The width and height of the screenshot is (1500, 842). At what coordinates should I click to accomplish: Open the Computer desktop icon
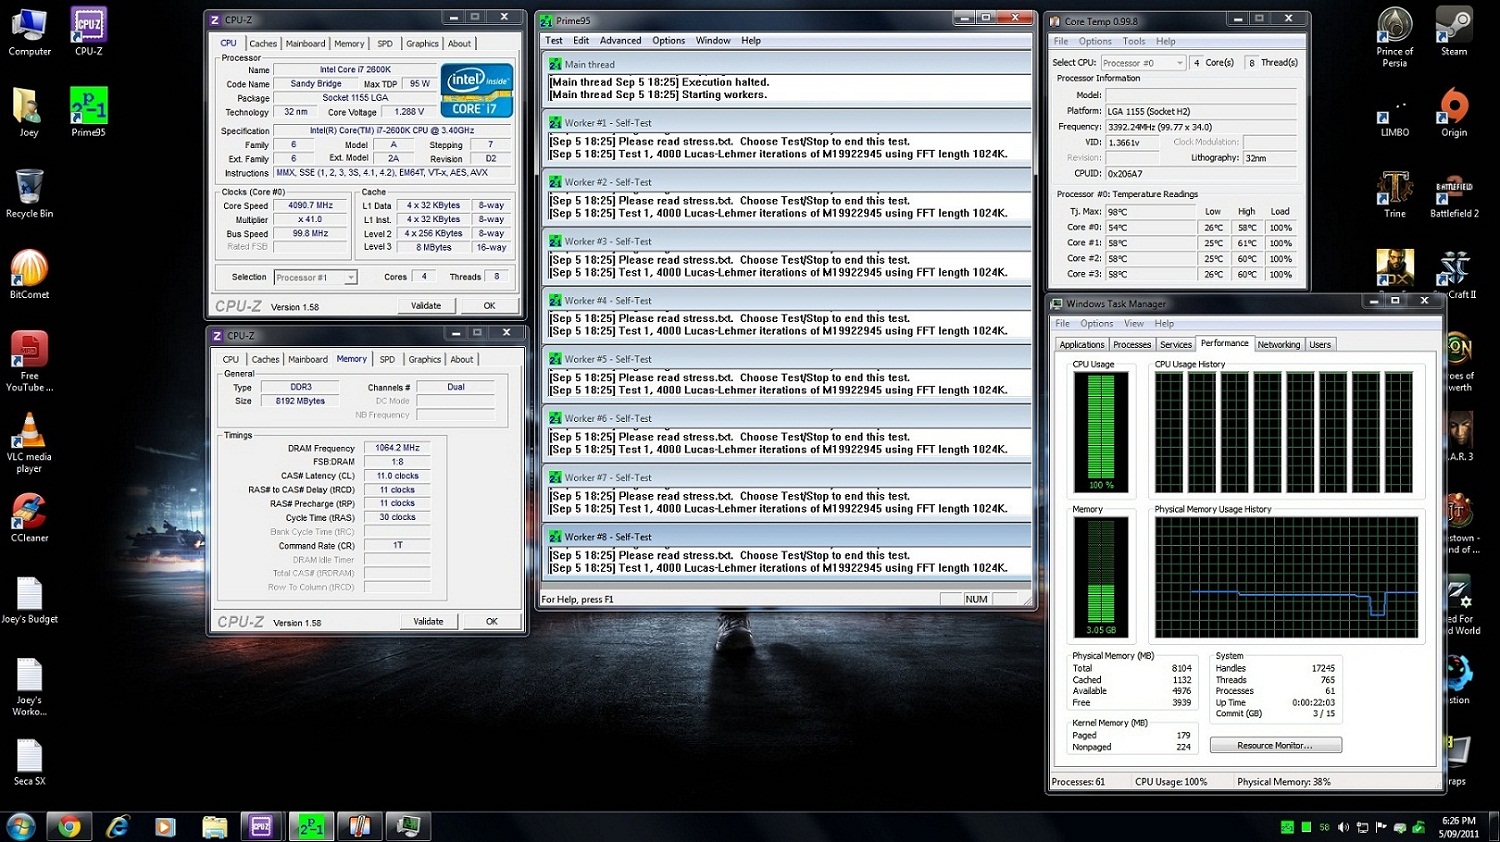29,32
